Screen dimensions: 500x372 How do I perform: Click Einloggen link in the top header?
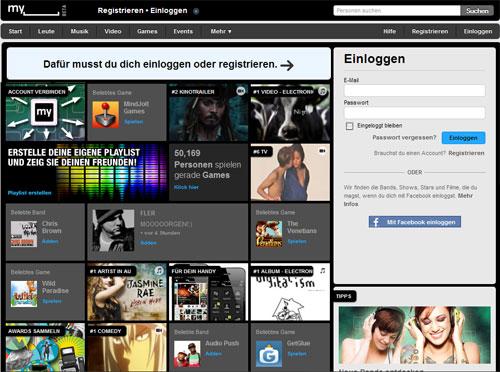coord(169,11)
